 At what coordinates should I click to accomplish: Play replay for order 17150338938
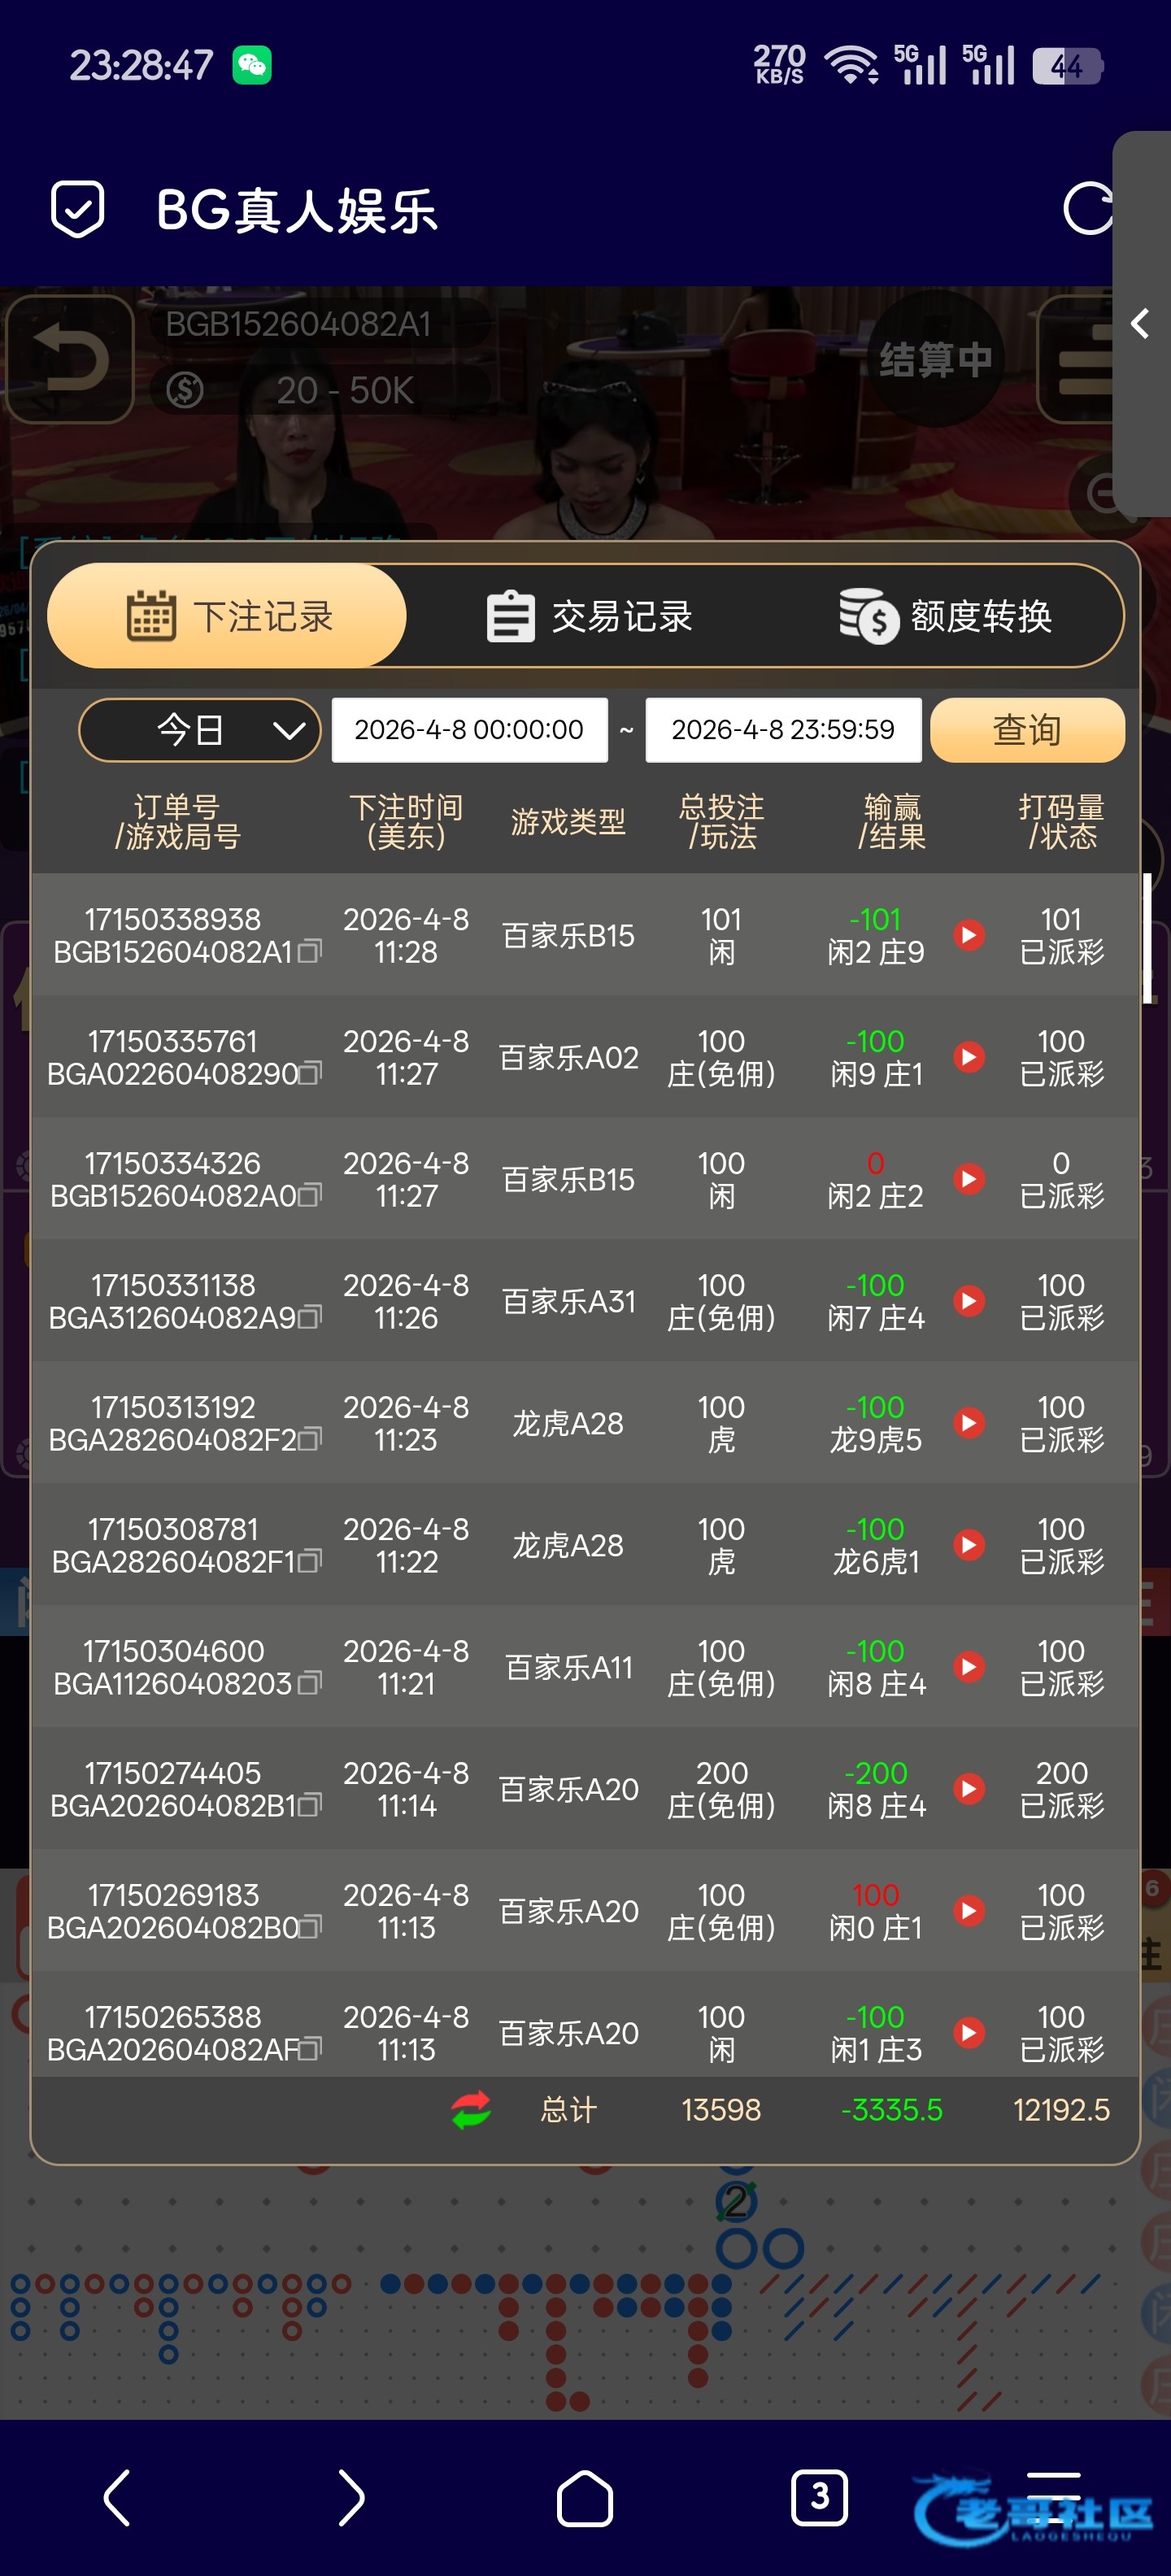968,935
